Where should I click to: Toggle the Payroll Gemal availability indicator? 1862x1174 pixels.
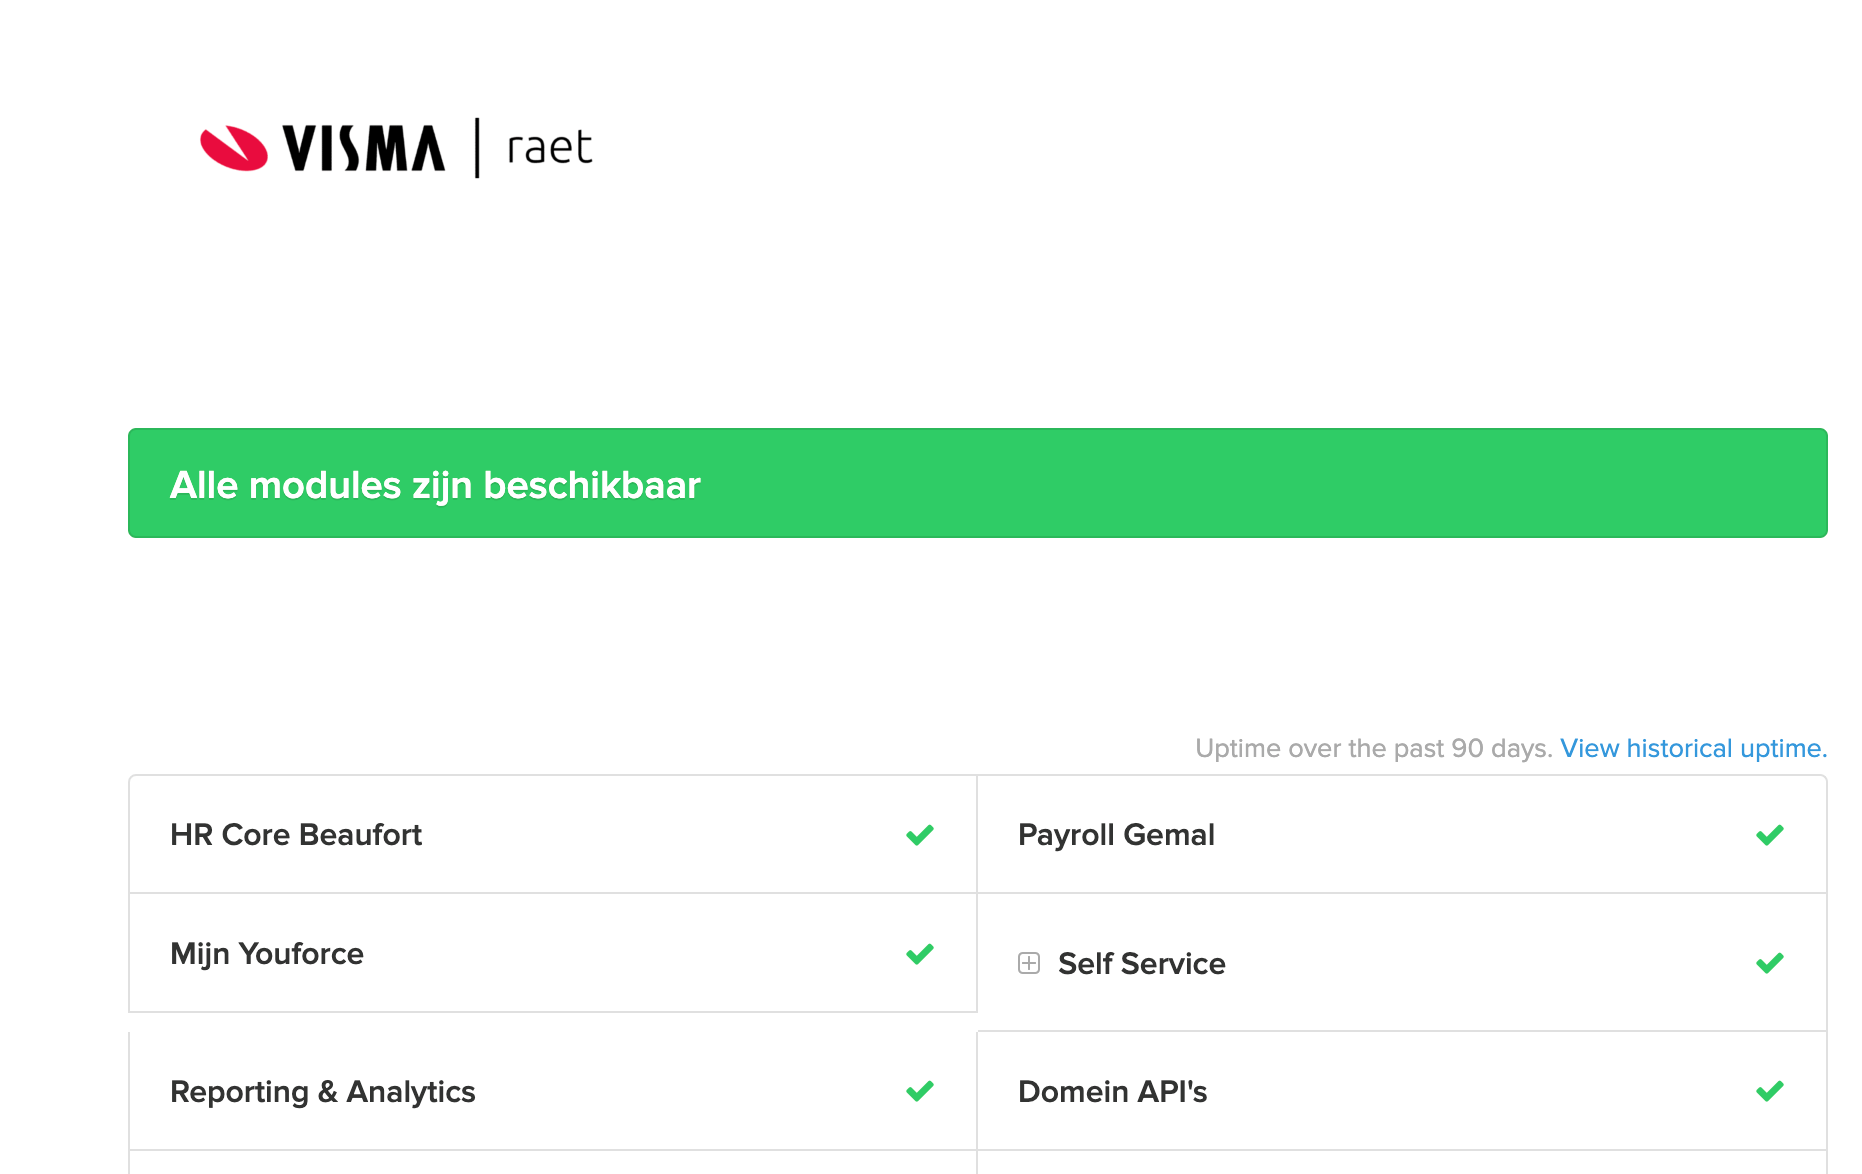[x=1768, y=834]
